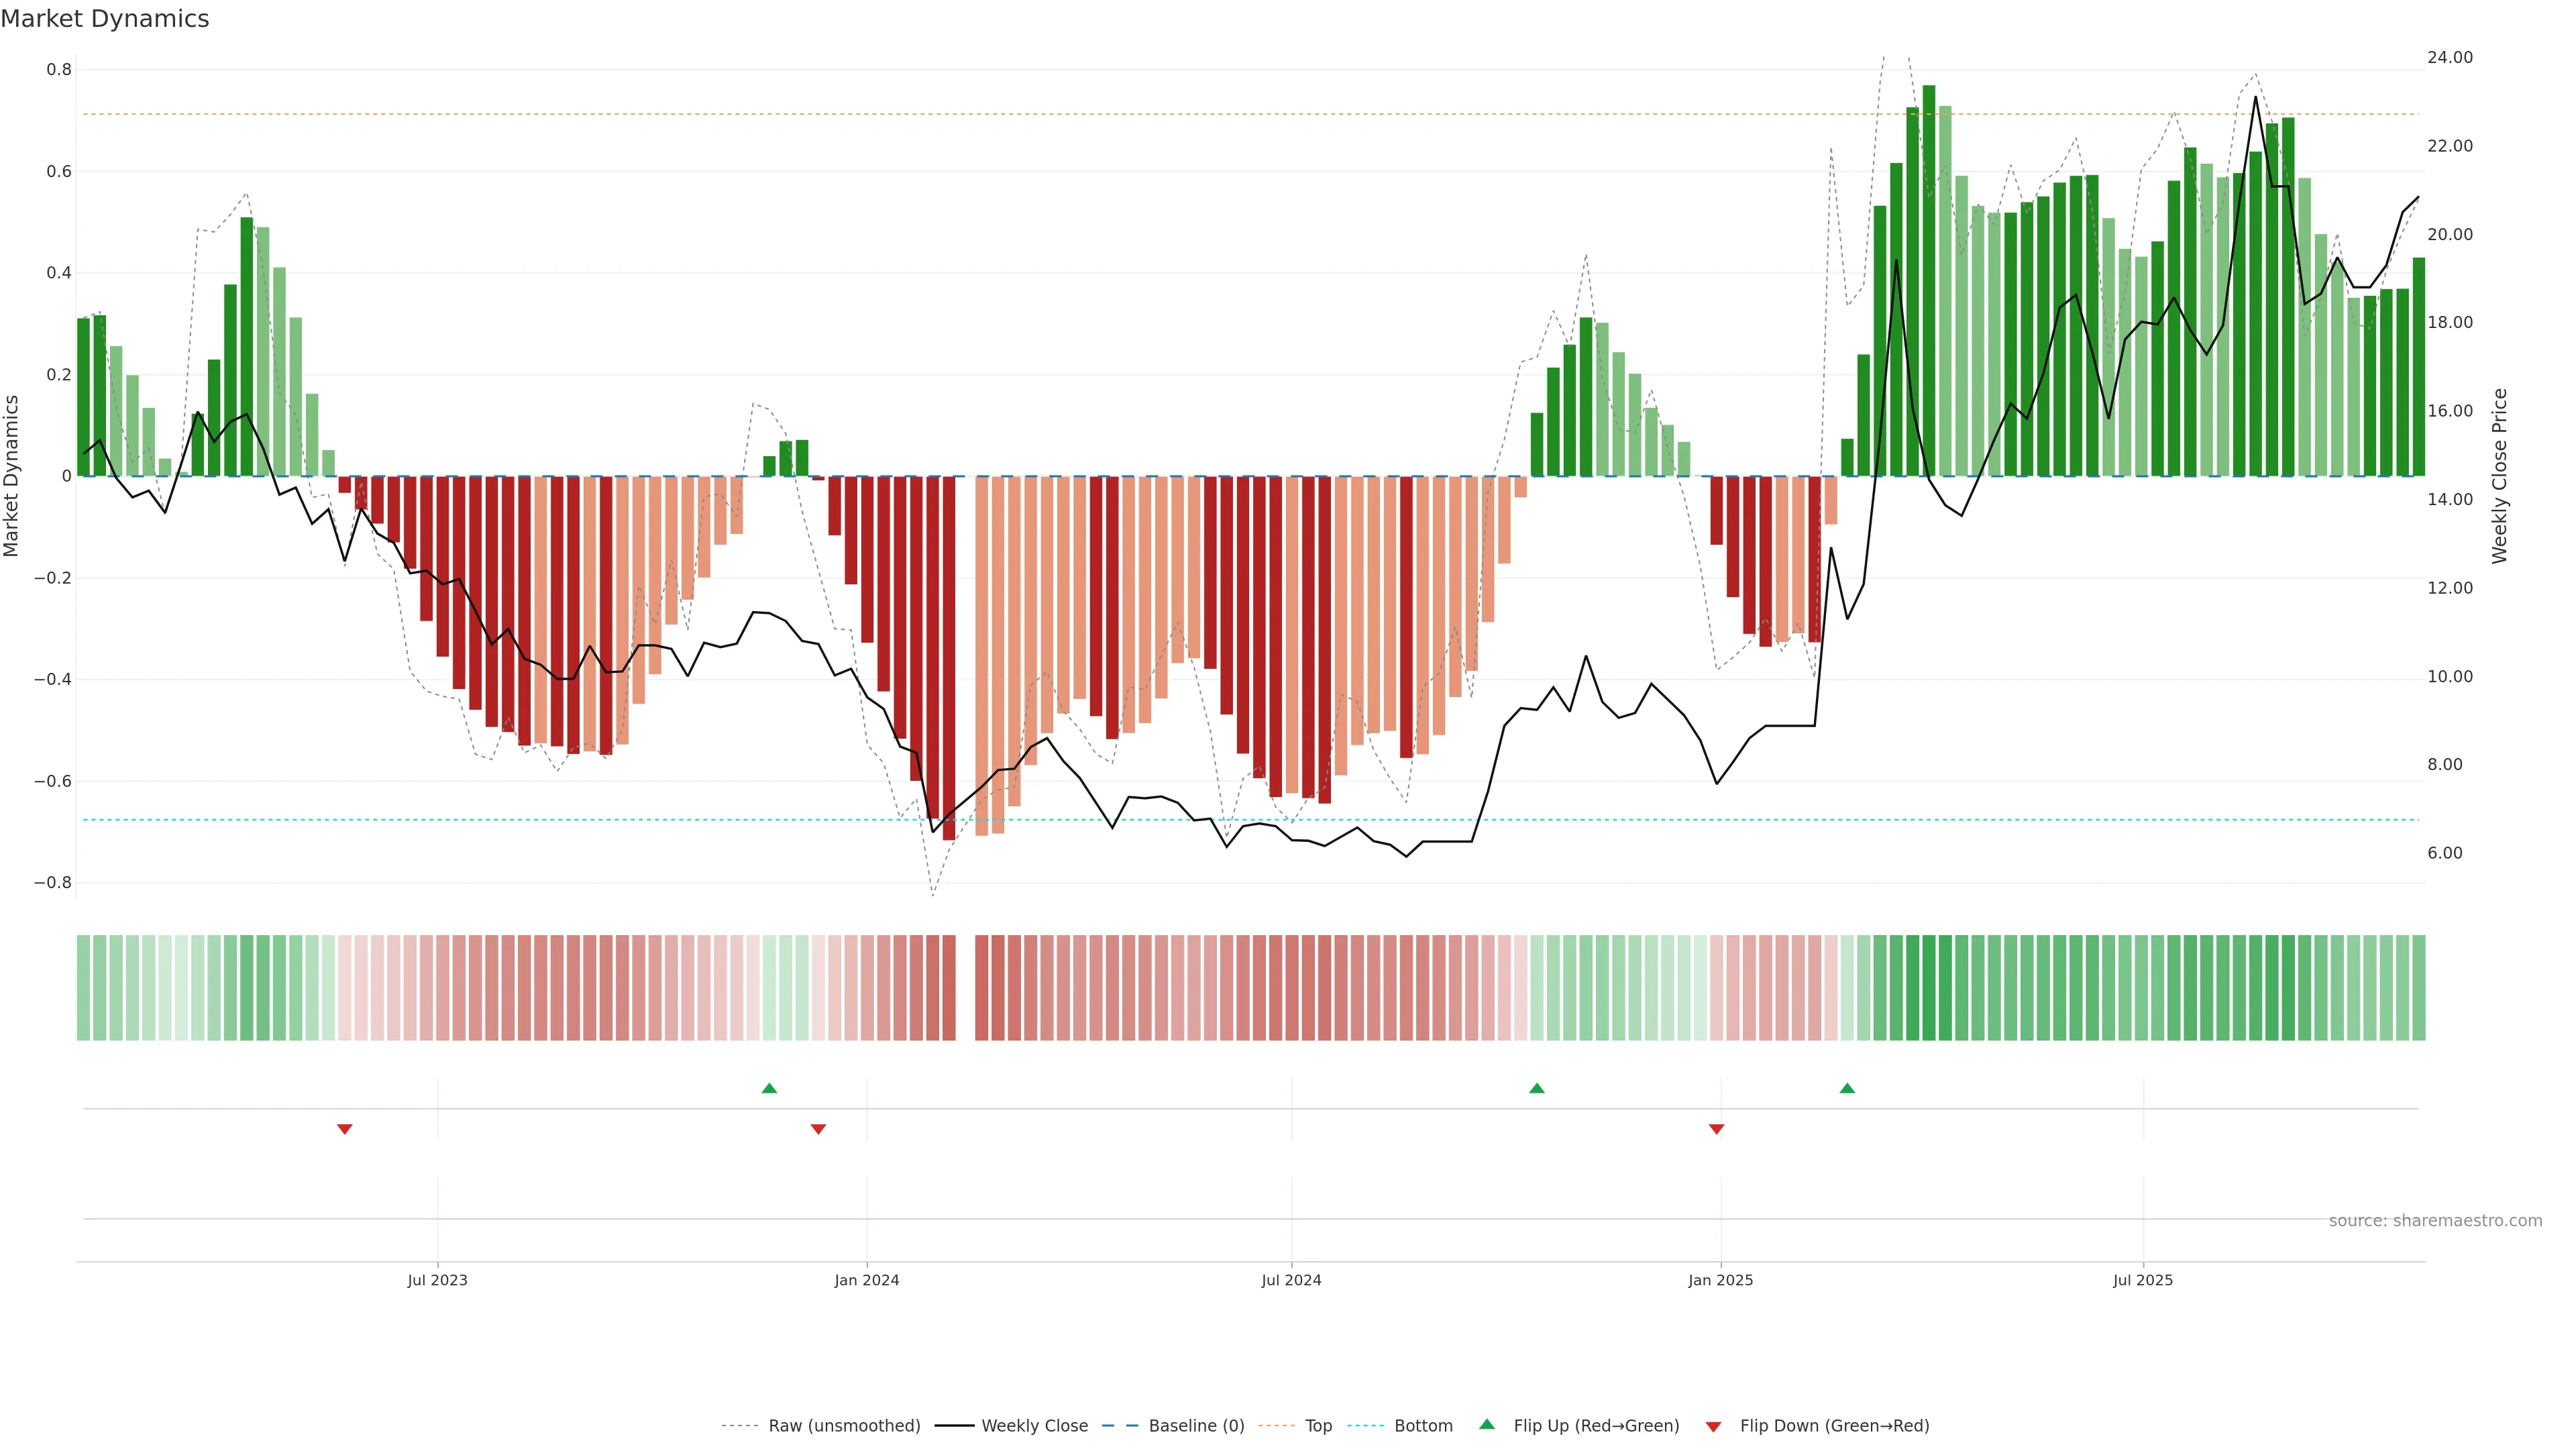Click the 24.00 right axis tick label
The width and height of the screenshot is (2576, 1449).
click(x=2449, y=58)
